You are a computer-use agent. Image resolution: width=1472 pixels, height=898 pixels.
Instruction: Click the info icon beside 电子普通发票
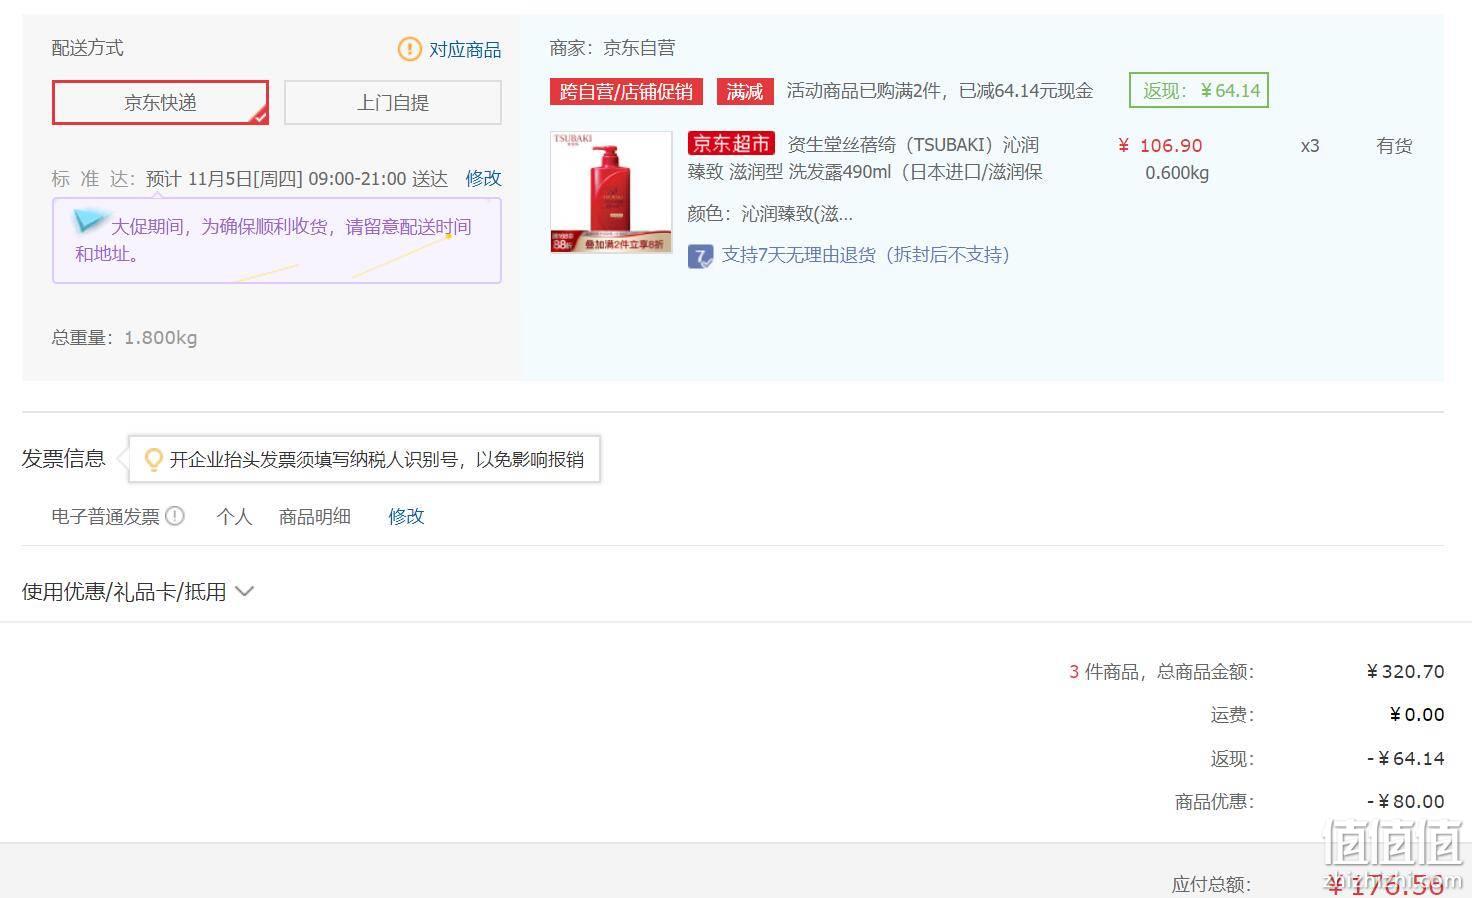coord(175,516)
